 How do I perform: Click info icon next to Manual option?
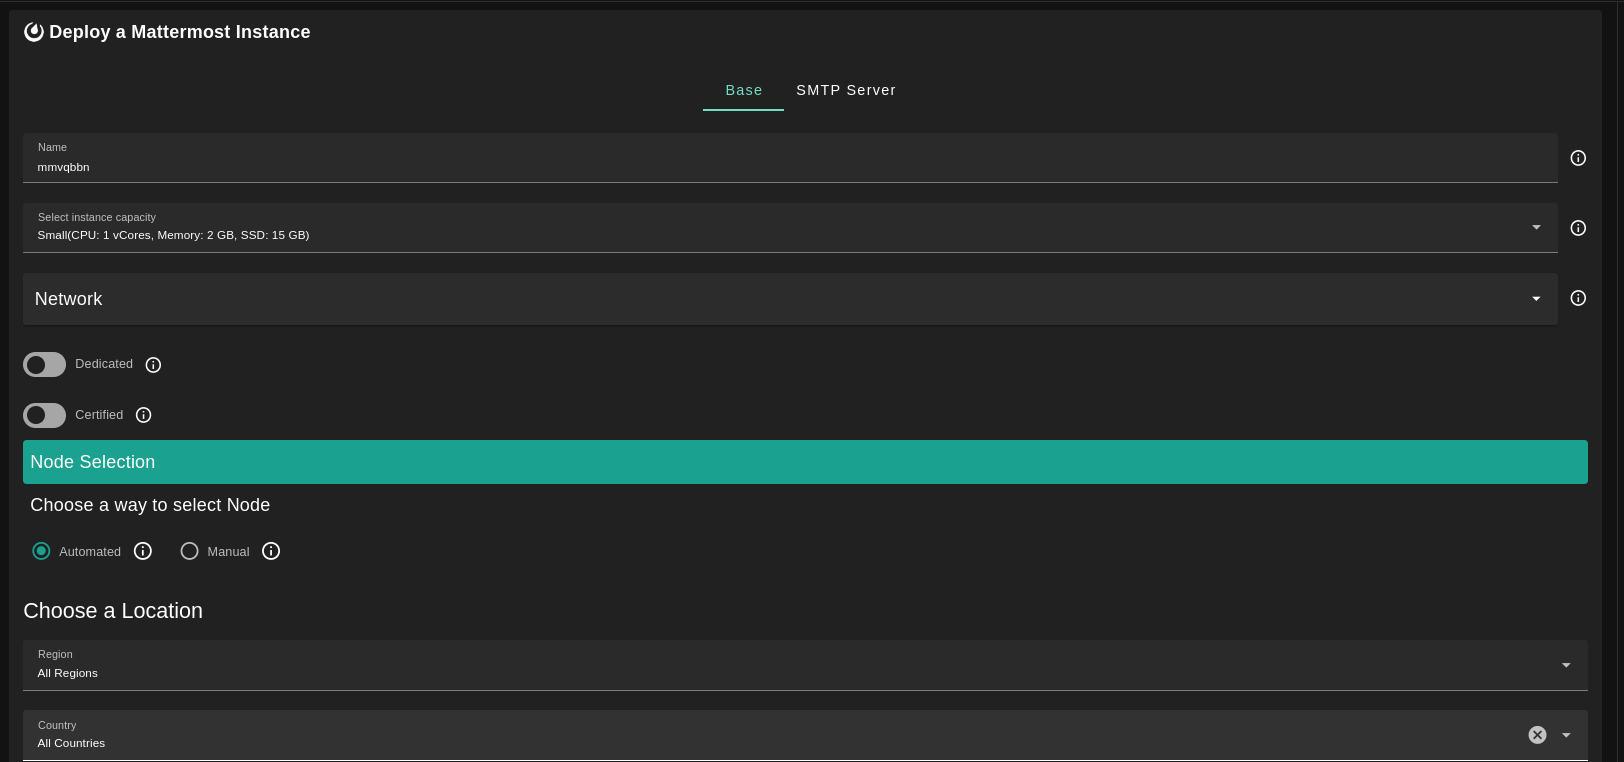tap(271, 551)
